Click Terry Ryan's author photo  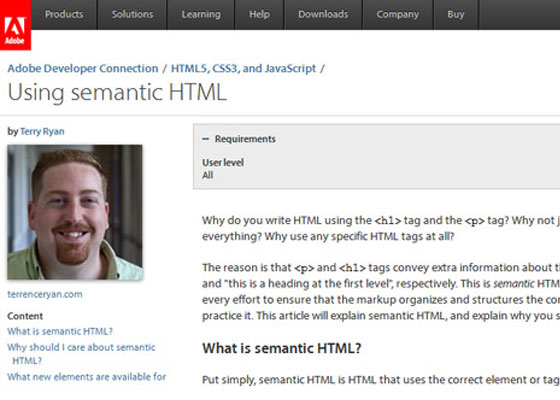click(x=75, y=212)
